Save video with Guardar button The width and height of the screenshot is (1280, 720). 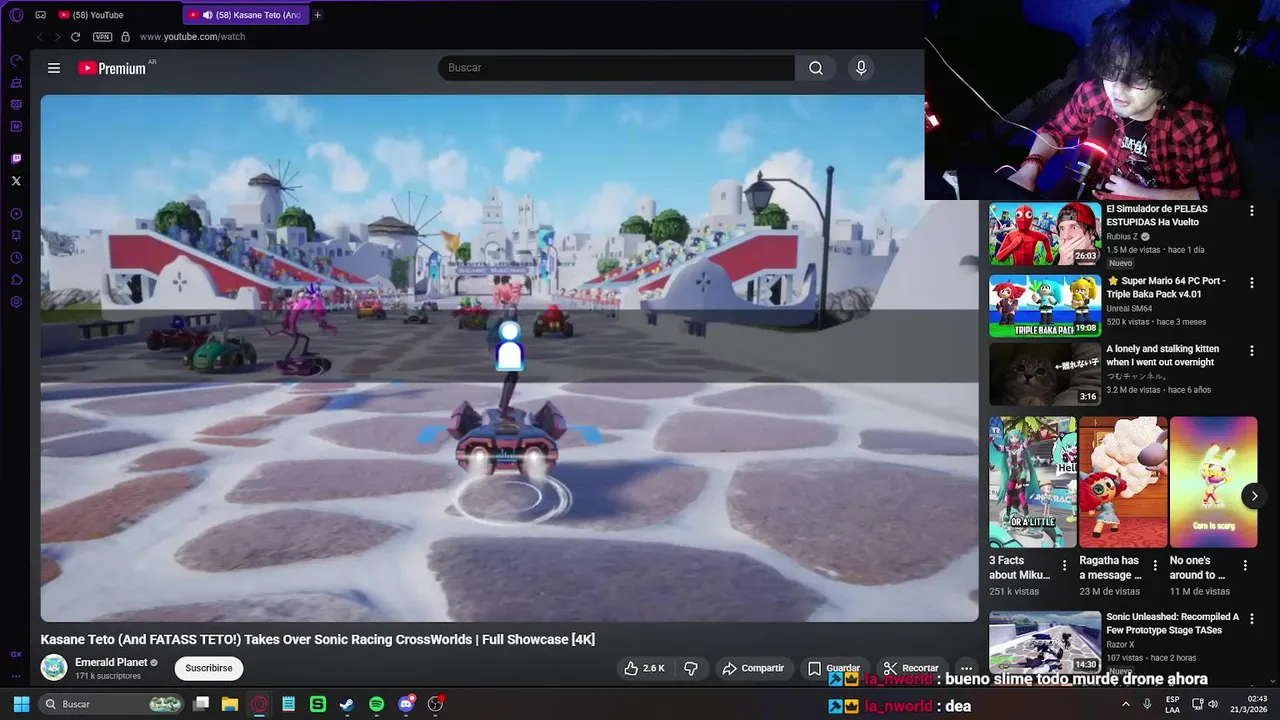(834, 668)
